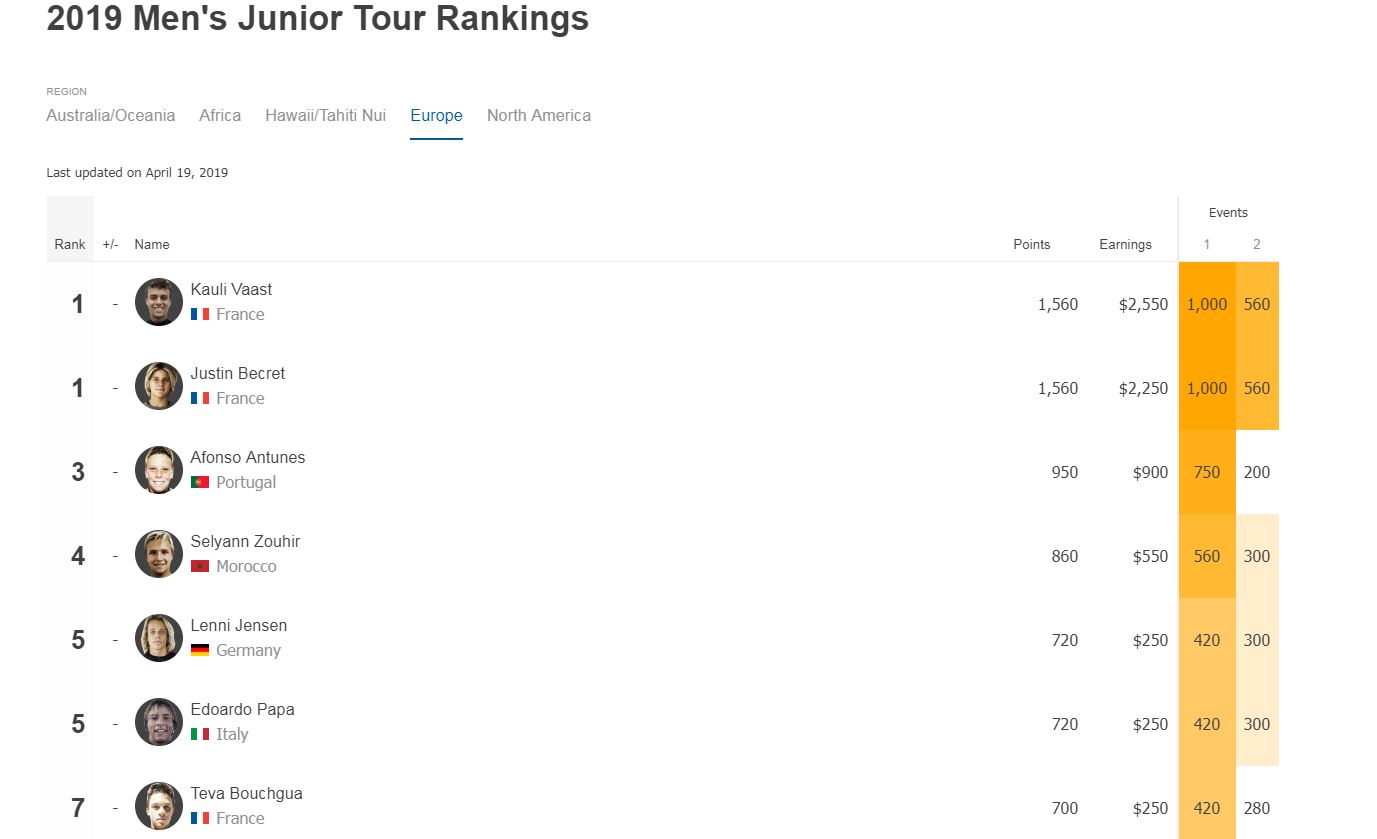Click Selyann Zouhir's 300 event 2 cell

pos(1257,556)
